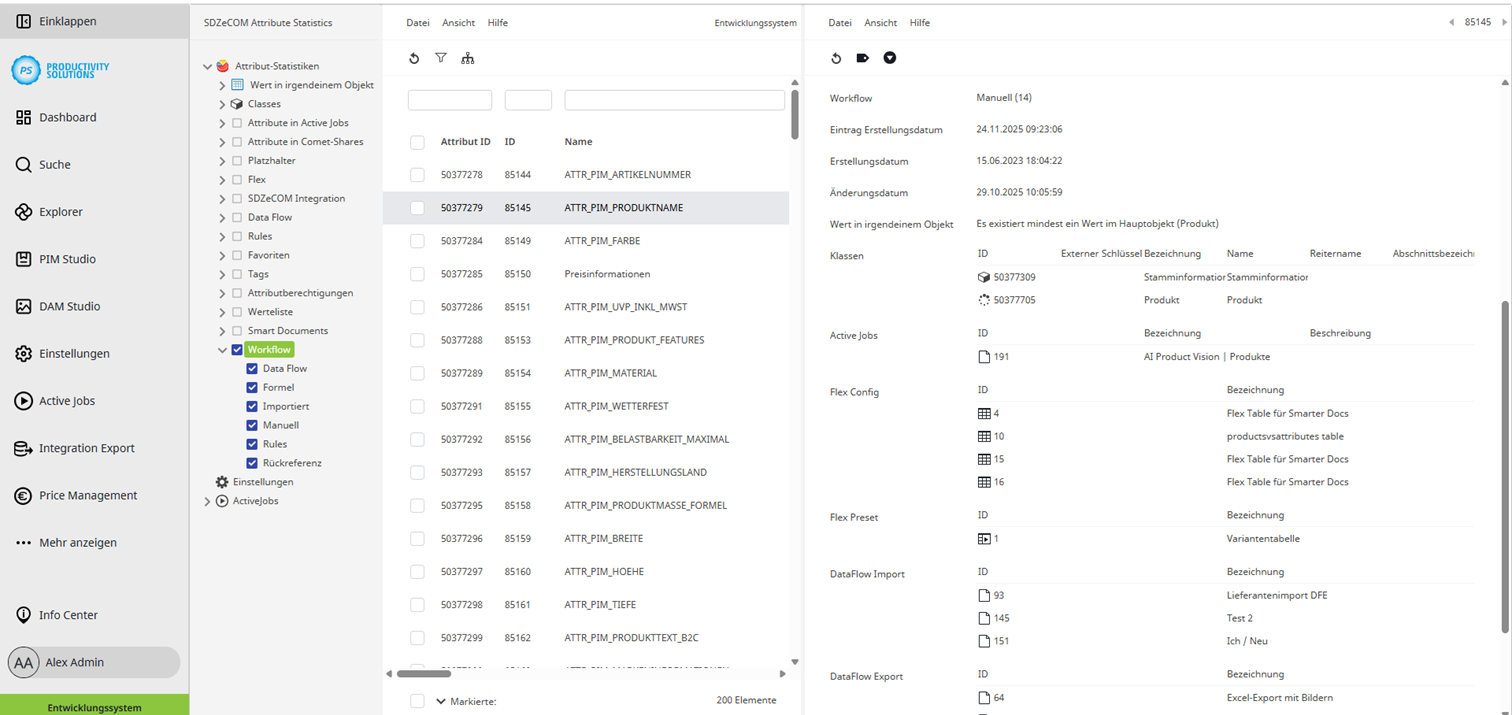Click the tag icon in the detail toolbar

pyautogui.click(x=863, y=58)
